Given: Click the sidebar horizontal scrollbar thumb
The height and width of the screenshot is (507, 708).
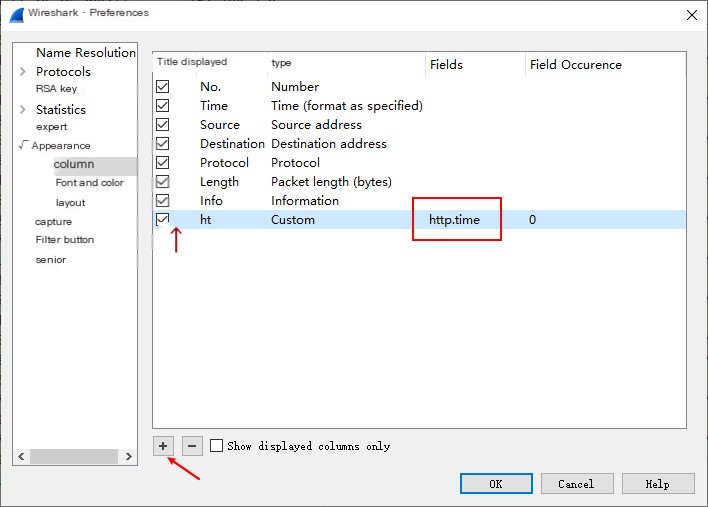Looking at the screenshot, I should coord(74,456).
